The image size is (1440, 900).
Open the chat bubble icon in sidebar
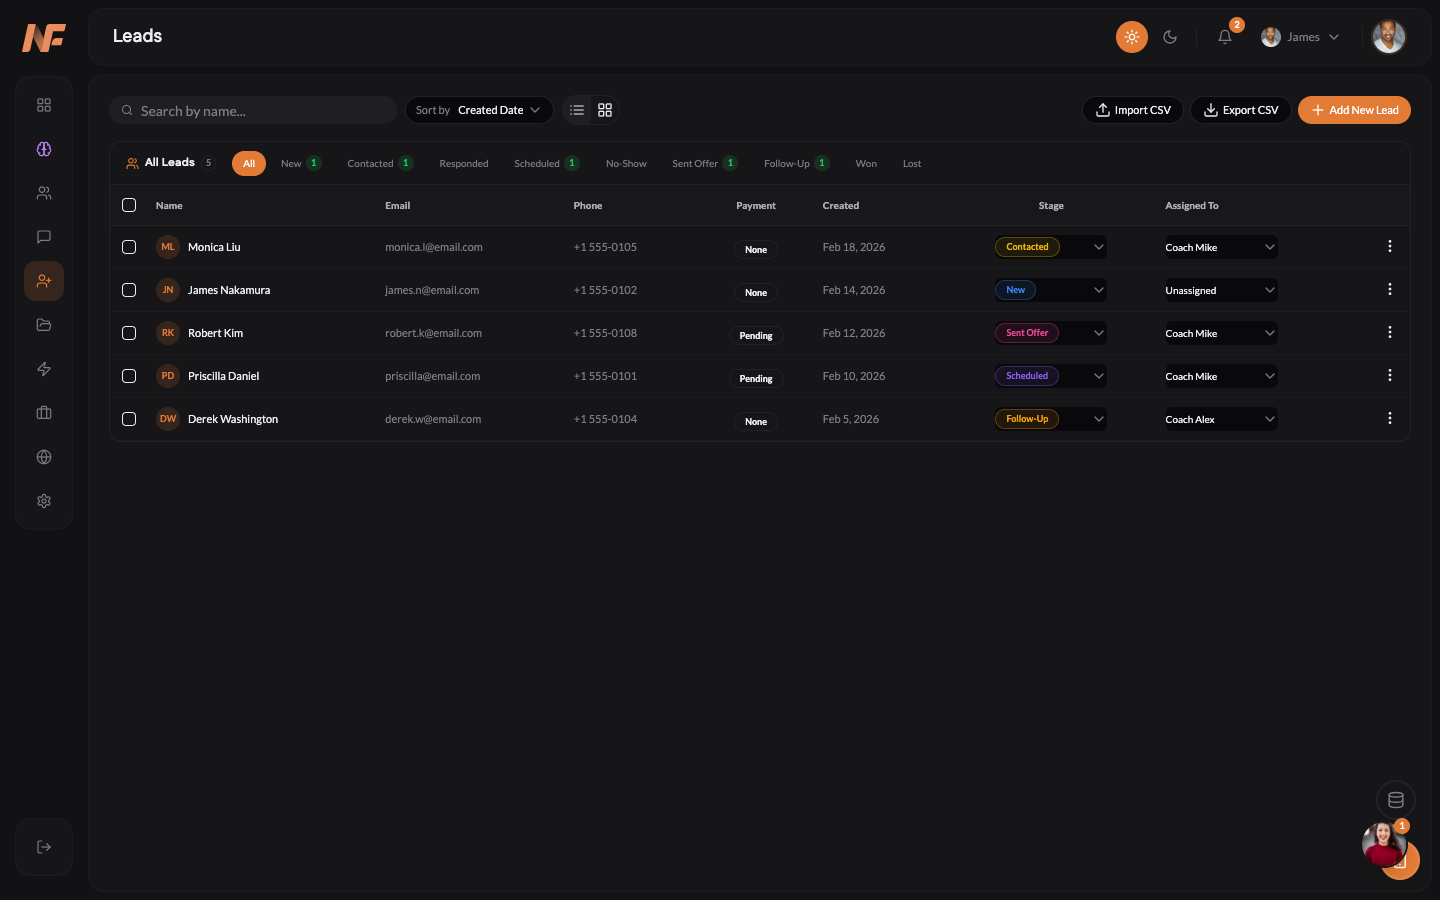[x=44, y=237]
